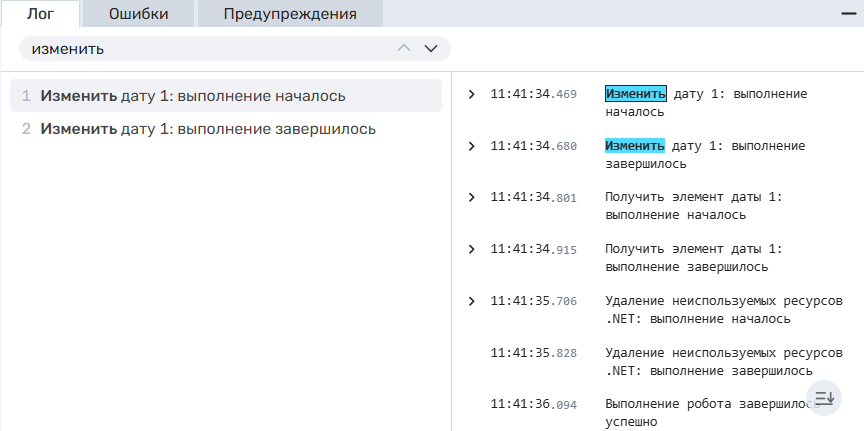Expand the 11:41:34.680 log entry
This screenshot has height=431, width=864.
point(472,146)
